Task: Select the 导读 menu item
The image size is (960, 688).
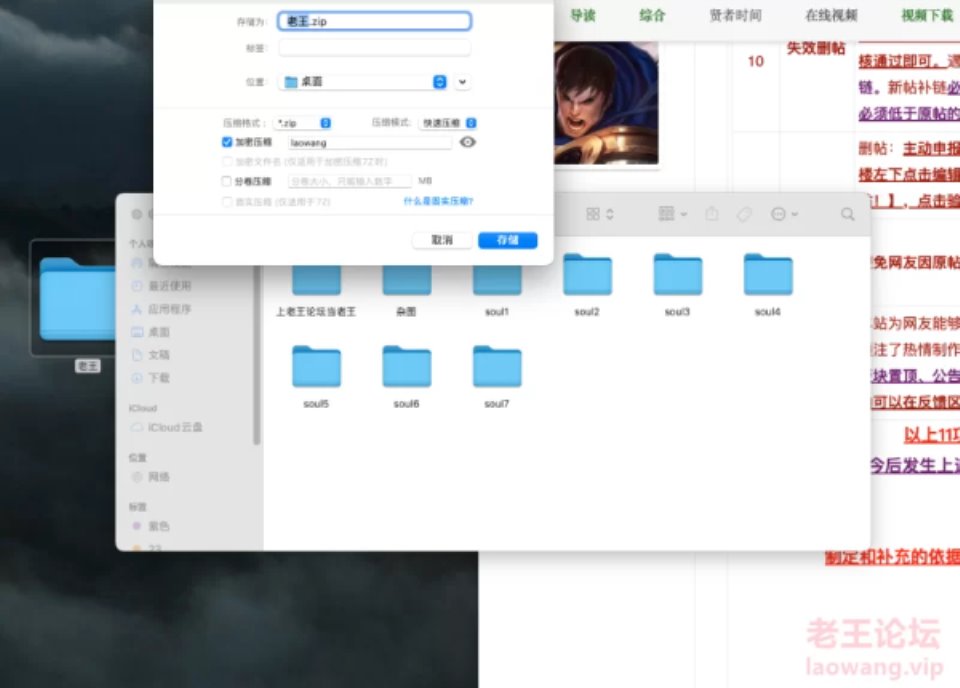Action: click(x=585, y=13)
